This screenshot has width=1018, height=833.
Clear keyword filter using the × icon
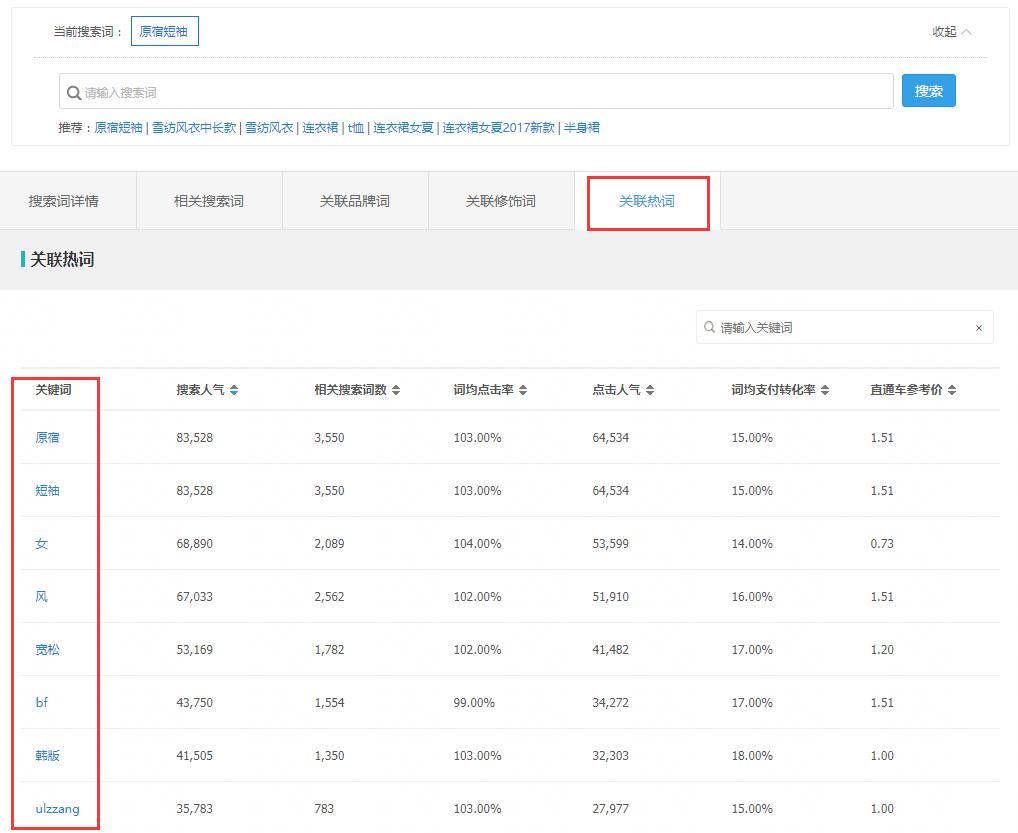(x=979, y=326)
